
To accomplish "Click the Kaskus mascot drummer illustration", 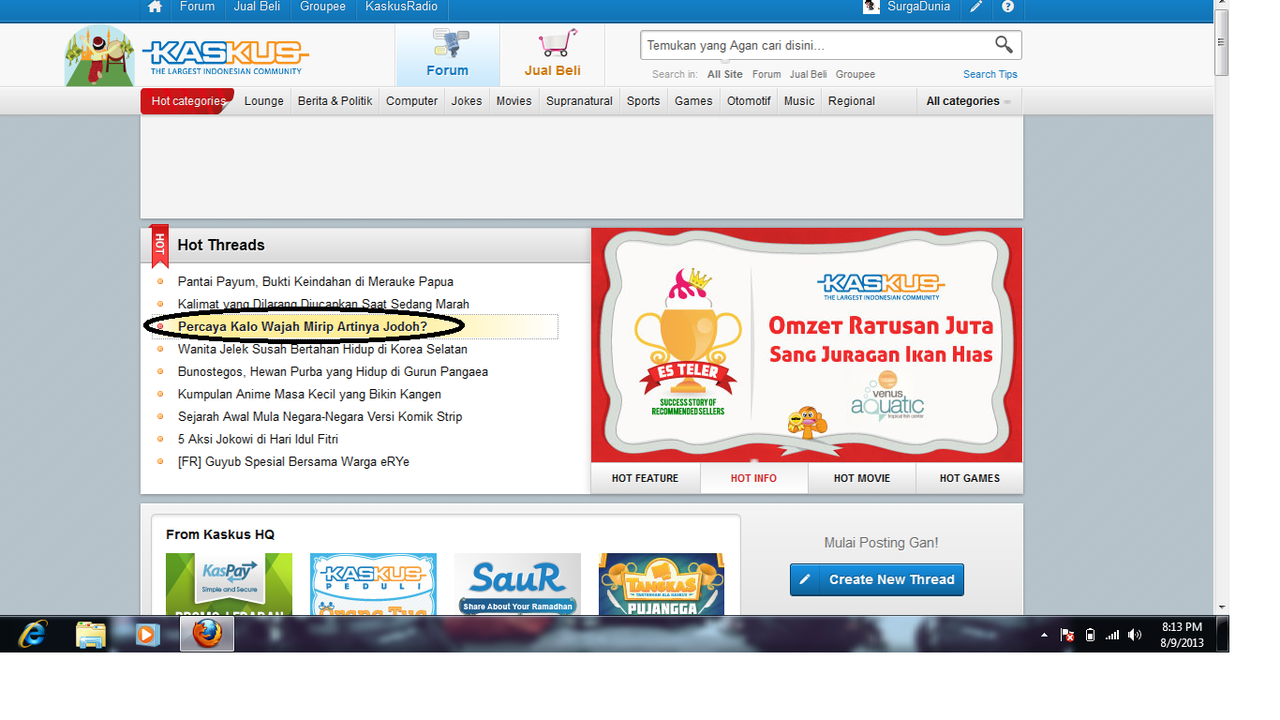I will pyautogui.click(x=99, y=56).
